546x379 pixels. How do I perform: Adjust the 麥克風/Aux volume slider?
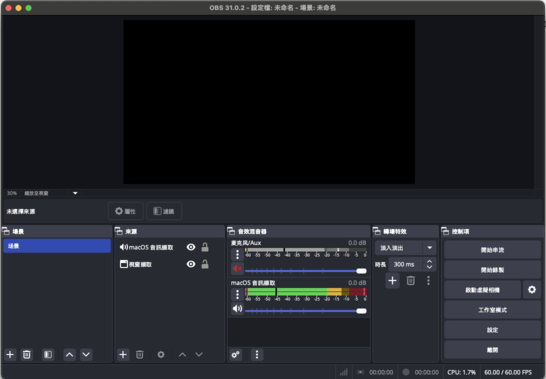[306, 271]
